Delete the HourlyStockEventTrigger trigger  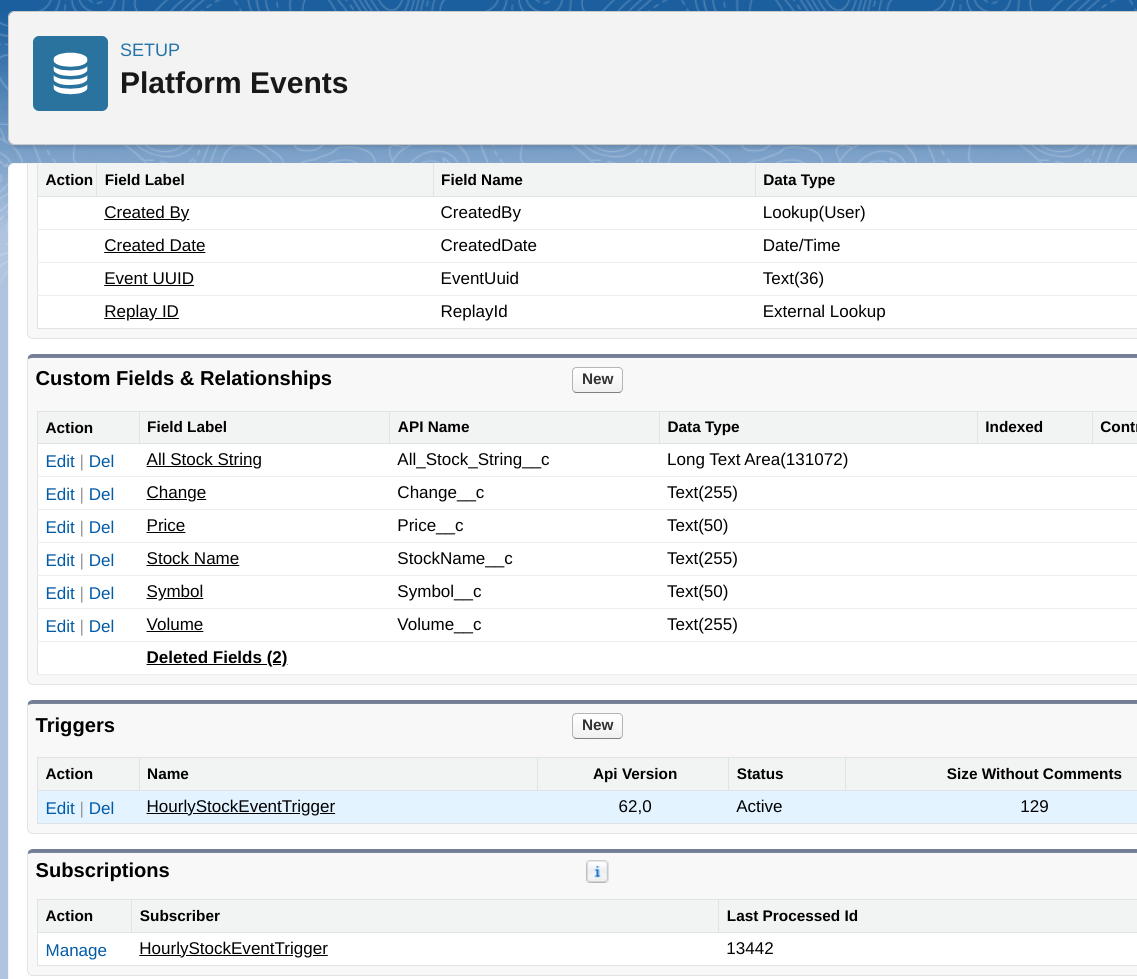[101, 808]
